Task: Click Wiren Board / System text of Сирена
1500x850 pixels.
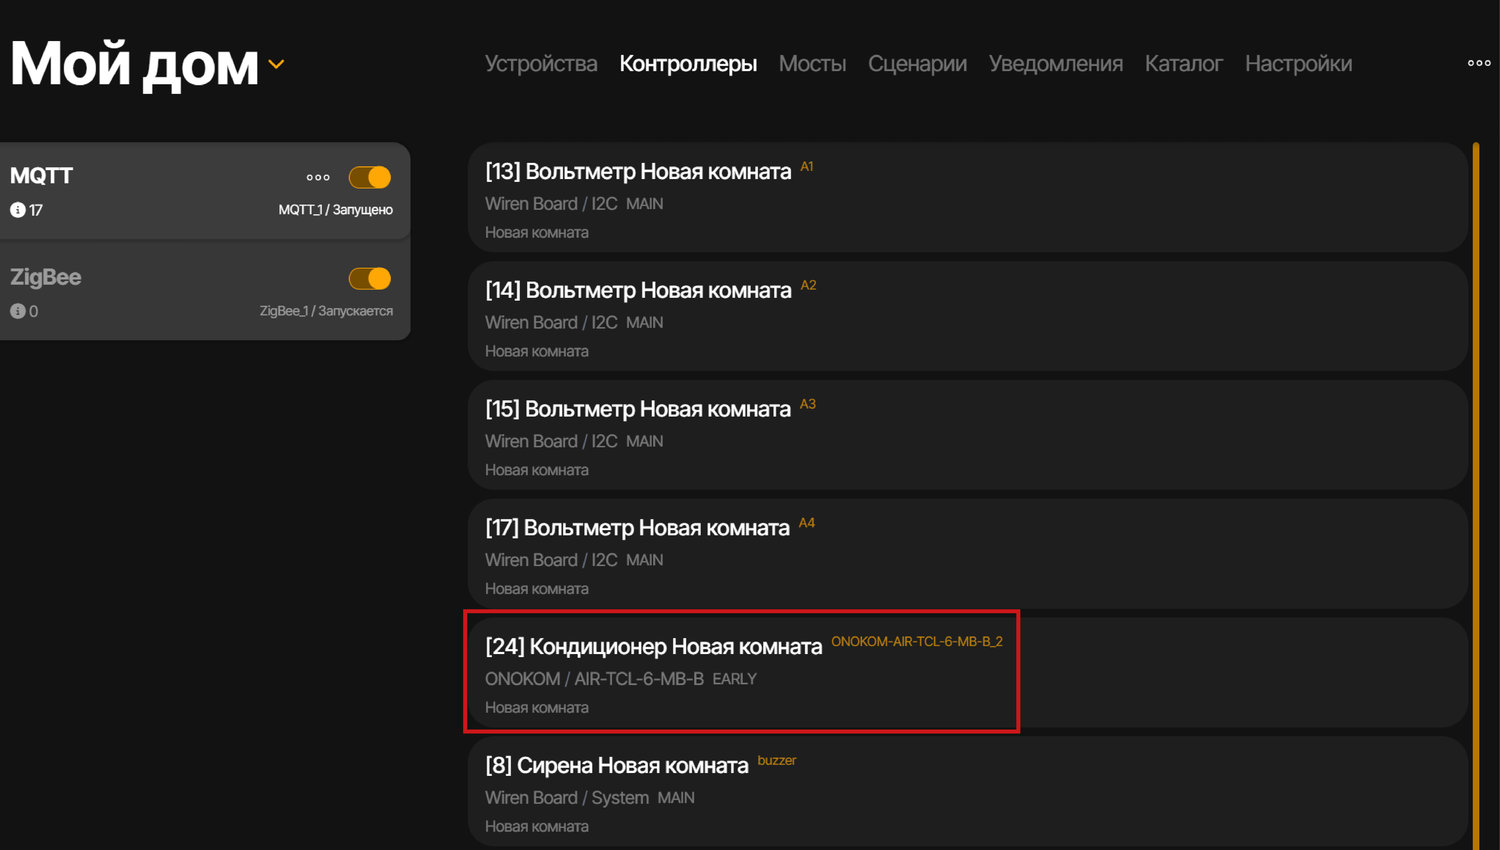Action: [x=567, y=798]
